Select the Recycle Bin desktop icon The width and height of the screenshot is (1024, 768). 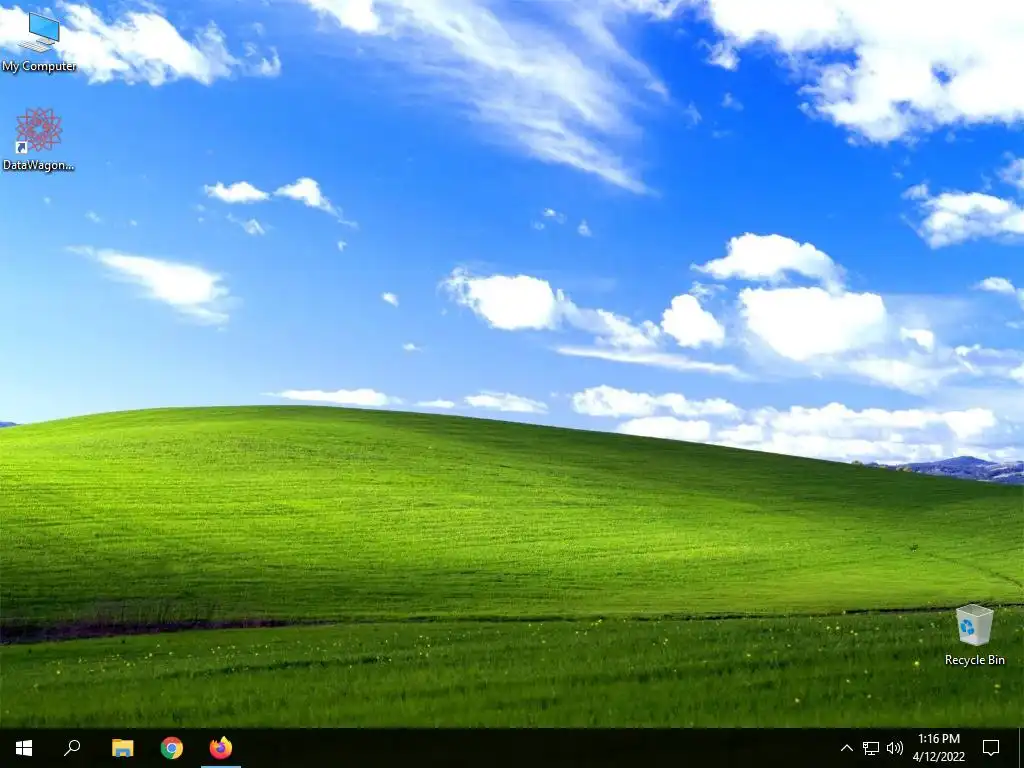click(974, 635)
